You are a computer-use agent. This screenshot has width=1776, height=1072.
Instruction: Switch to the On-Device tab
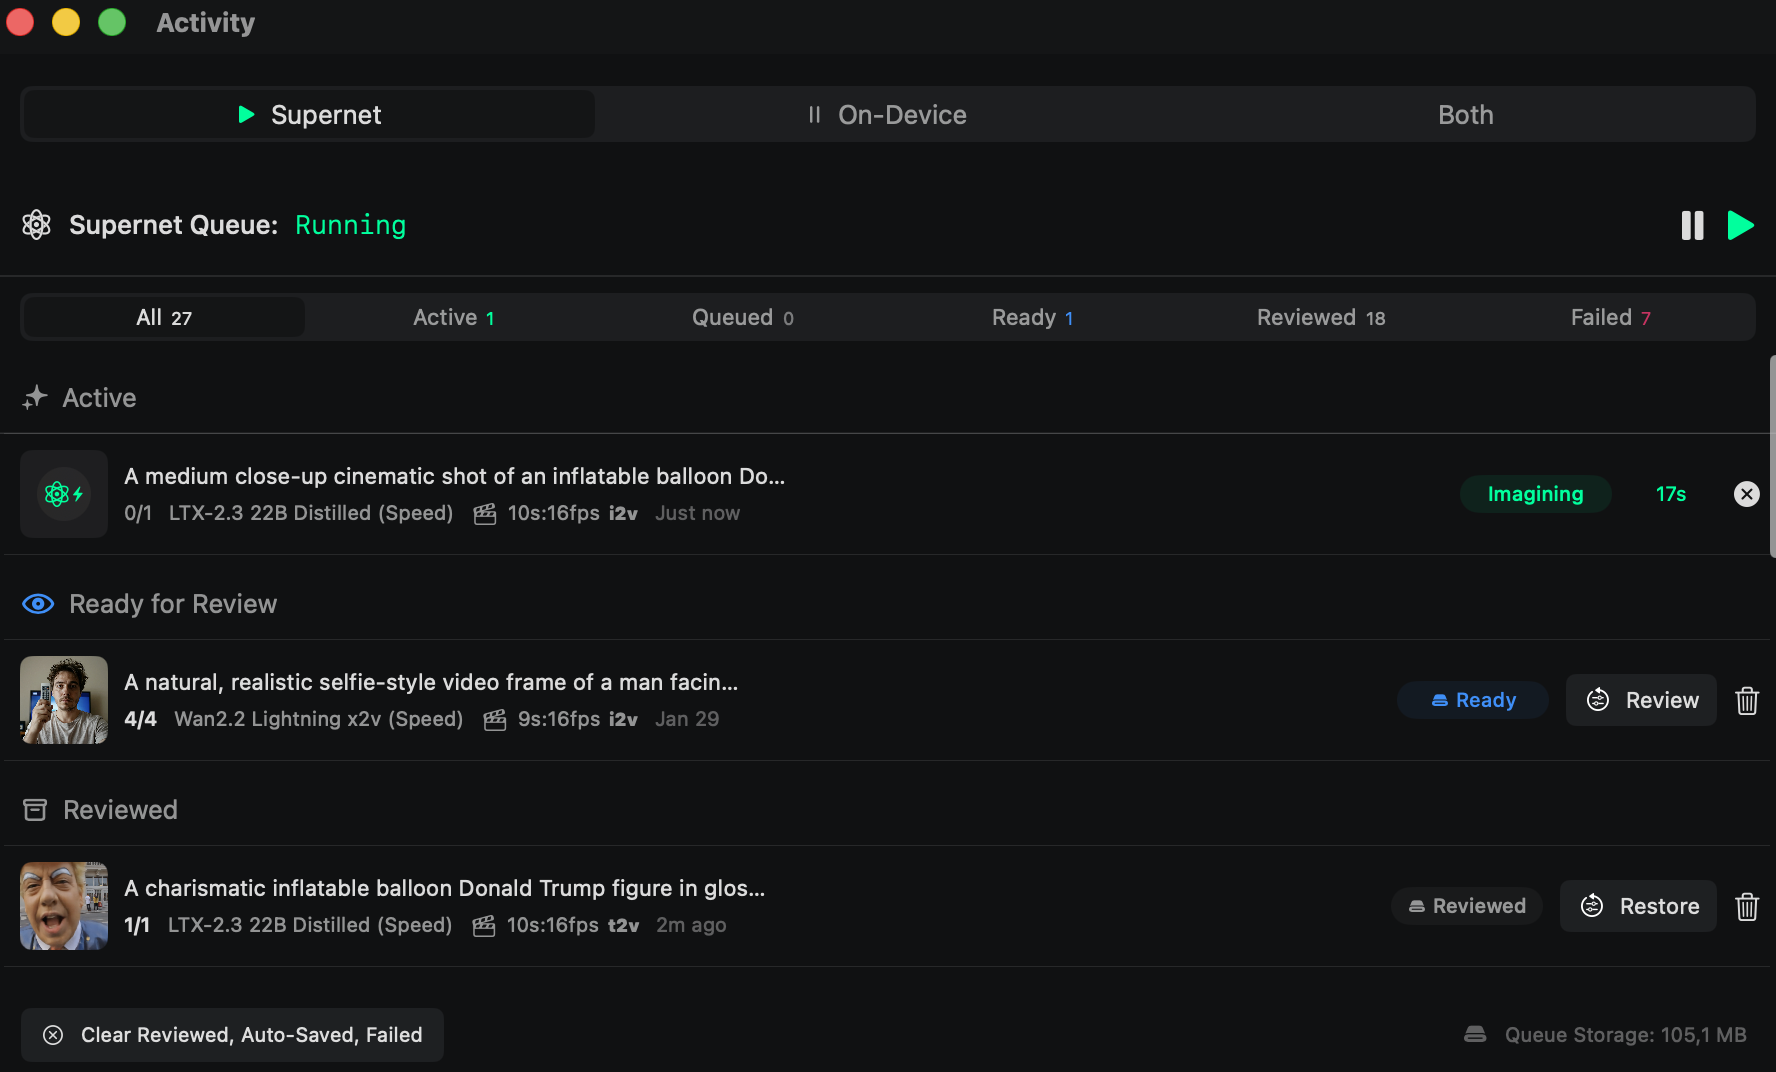[886, 114]
